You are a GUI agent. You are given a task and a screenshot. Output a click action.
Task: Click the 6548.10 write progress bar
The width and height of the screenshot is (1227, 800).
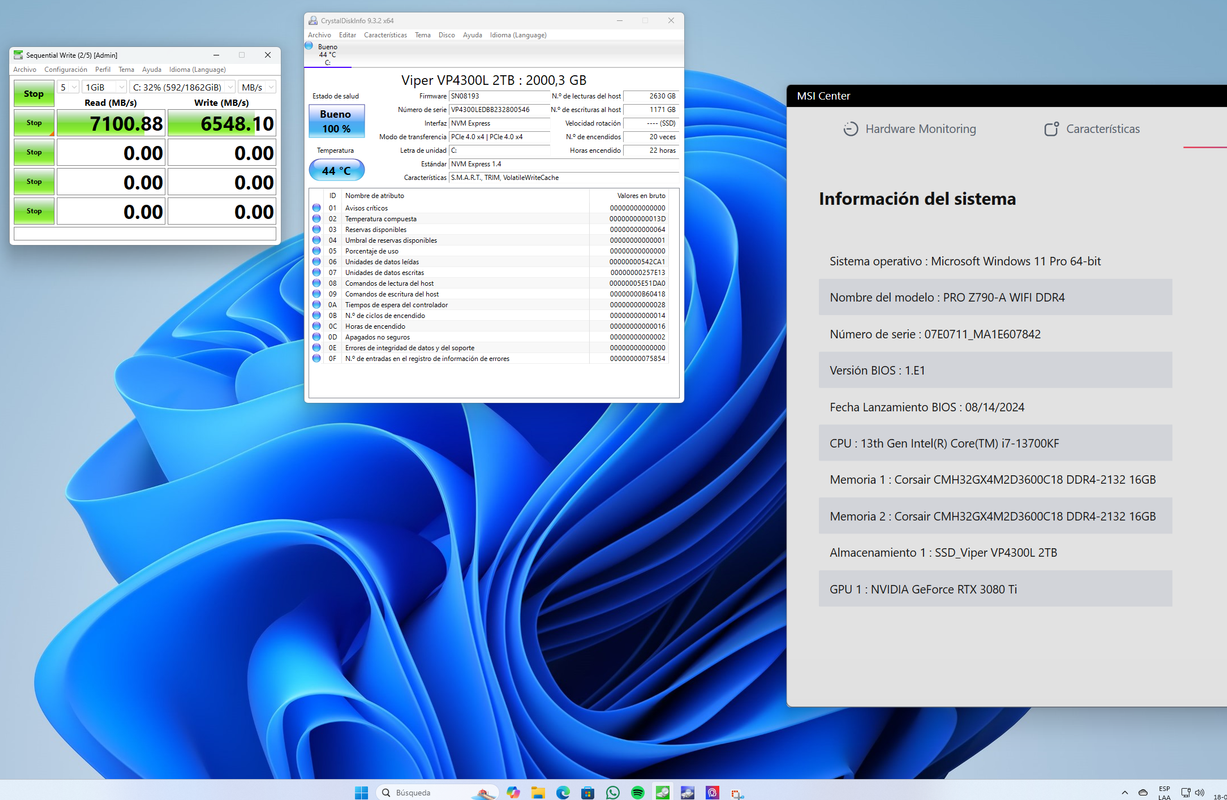(221, 123)
